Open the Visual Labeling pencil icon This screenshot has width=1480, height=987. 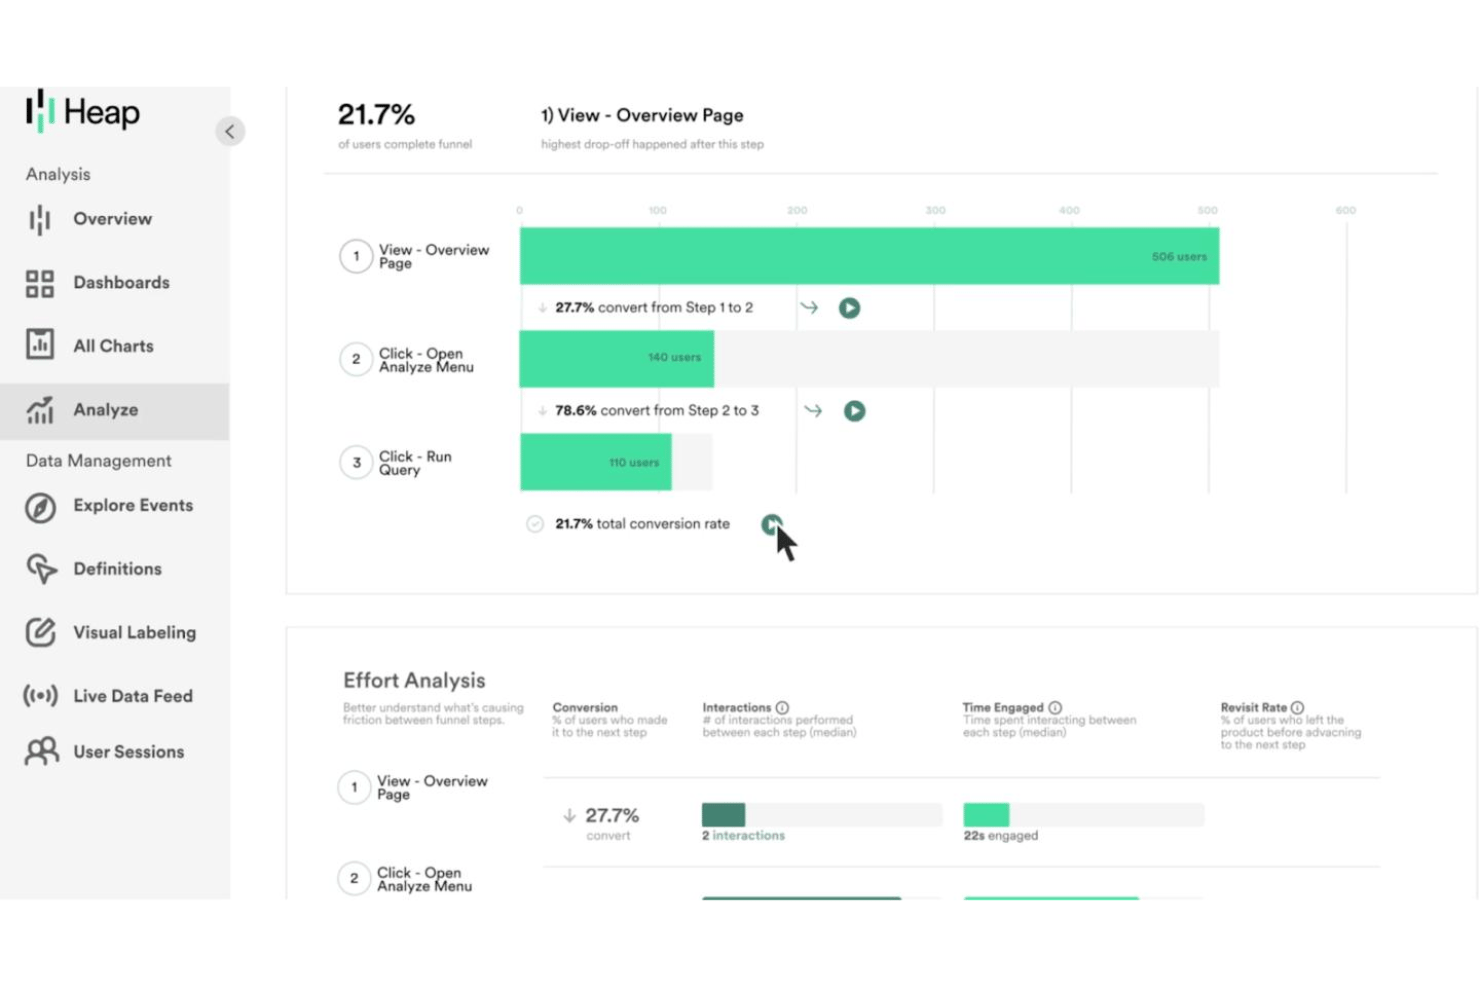tap(40, 632)
